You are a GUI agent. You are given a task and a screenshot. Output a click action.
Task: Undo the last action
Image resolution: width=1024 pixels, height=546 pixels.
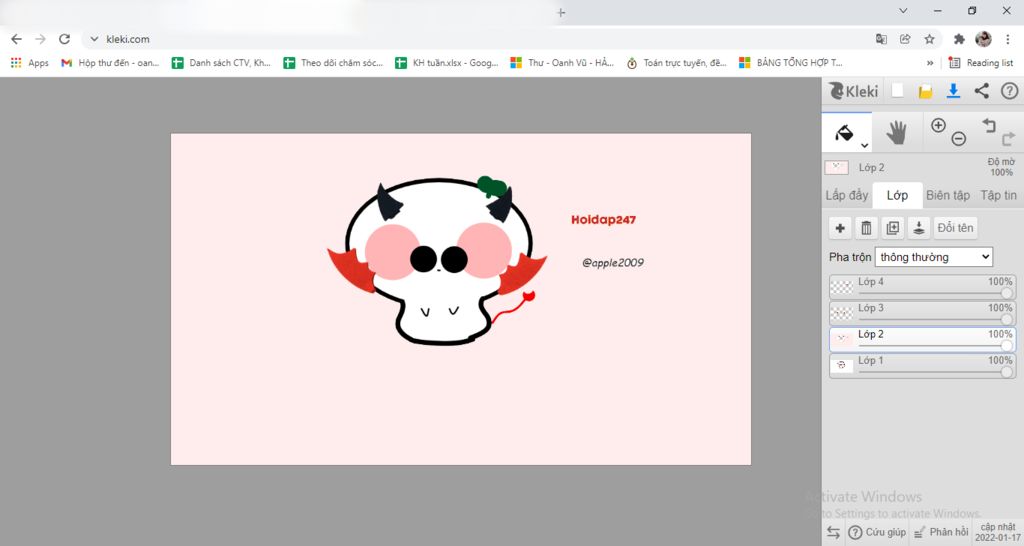coord(989,125)
